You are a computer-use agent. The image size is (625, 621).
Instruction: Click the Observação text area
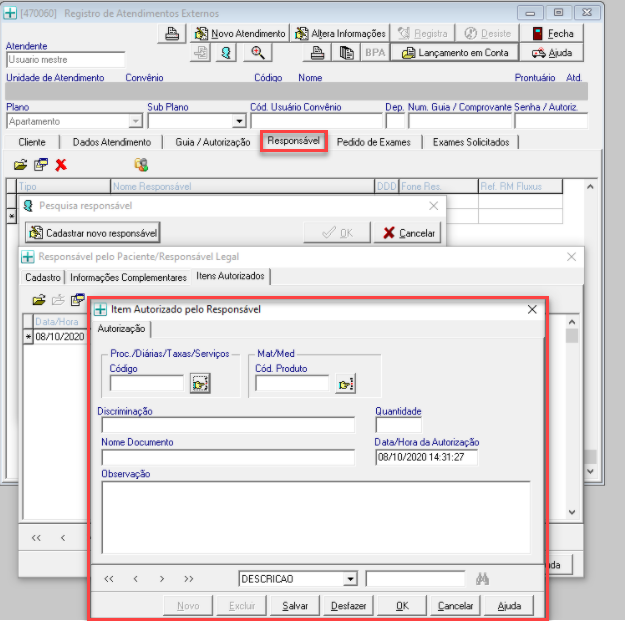pos(316,517)
